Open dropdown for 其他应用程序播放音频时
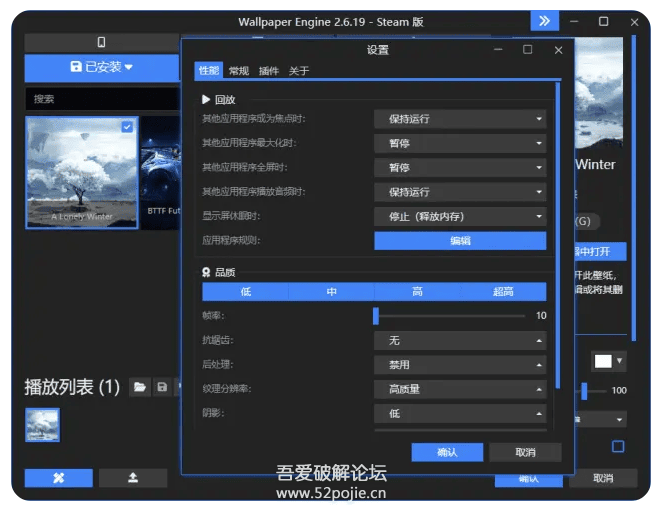Image resolution: width=665 pixels, height=510 pixels. [460, 192]
